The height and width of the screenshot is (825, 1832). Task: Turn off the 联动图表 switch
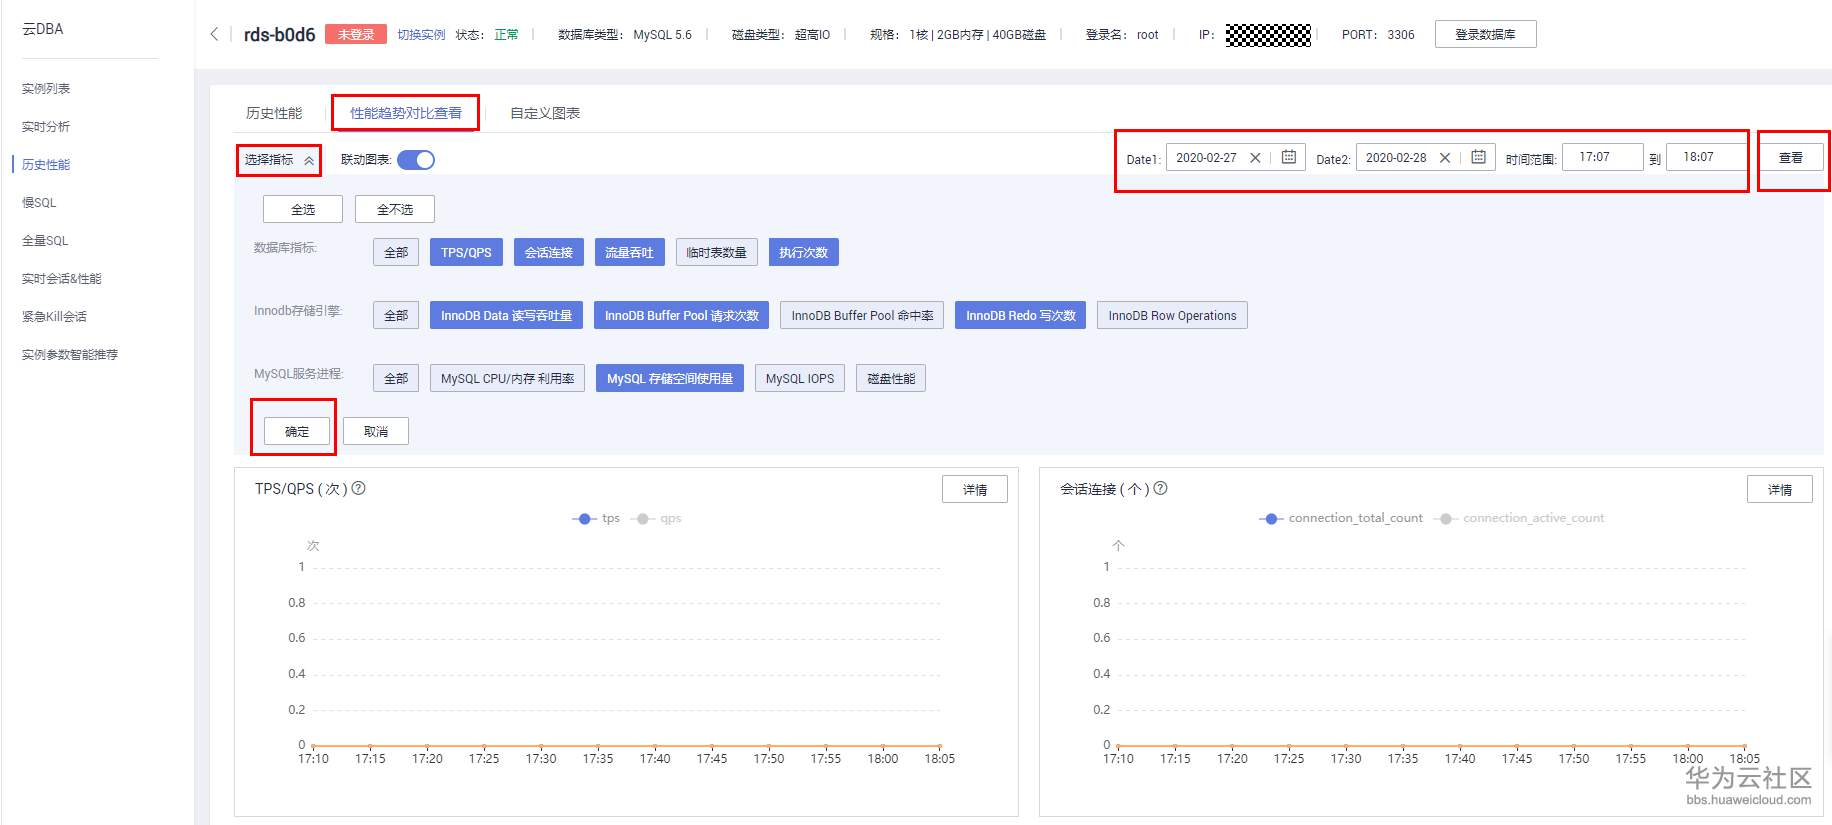[x=416, y=160]
